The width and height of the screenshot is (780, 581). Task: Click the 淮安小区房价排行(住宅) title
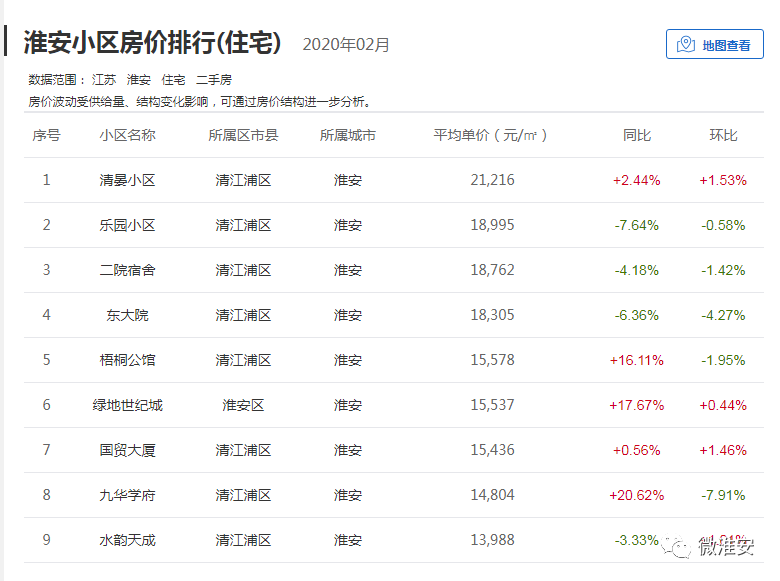click(x=153, y=42)
